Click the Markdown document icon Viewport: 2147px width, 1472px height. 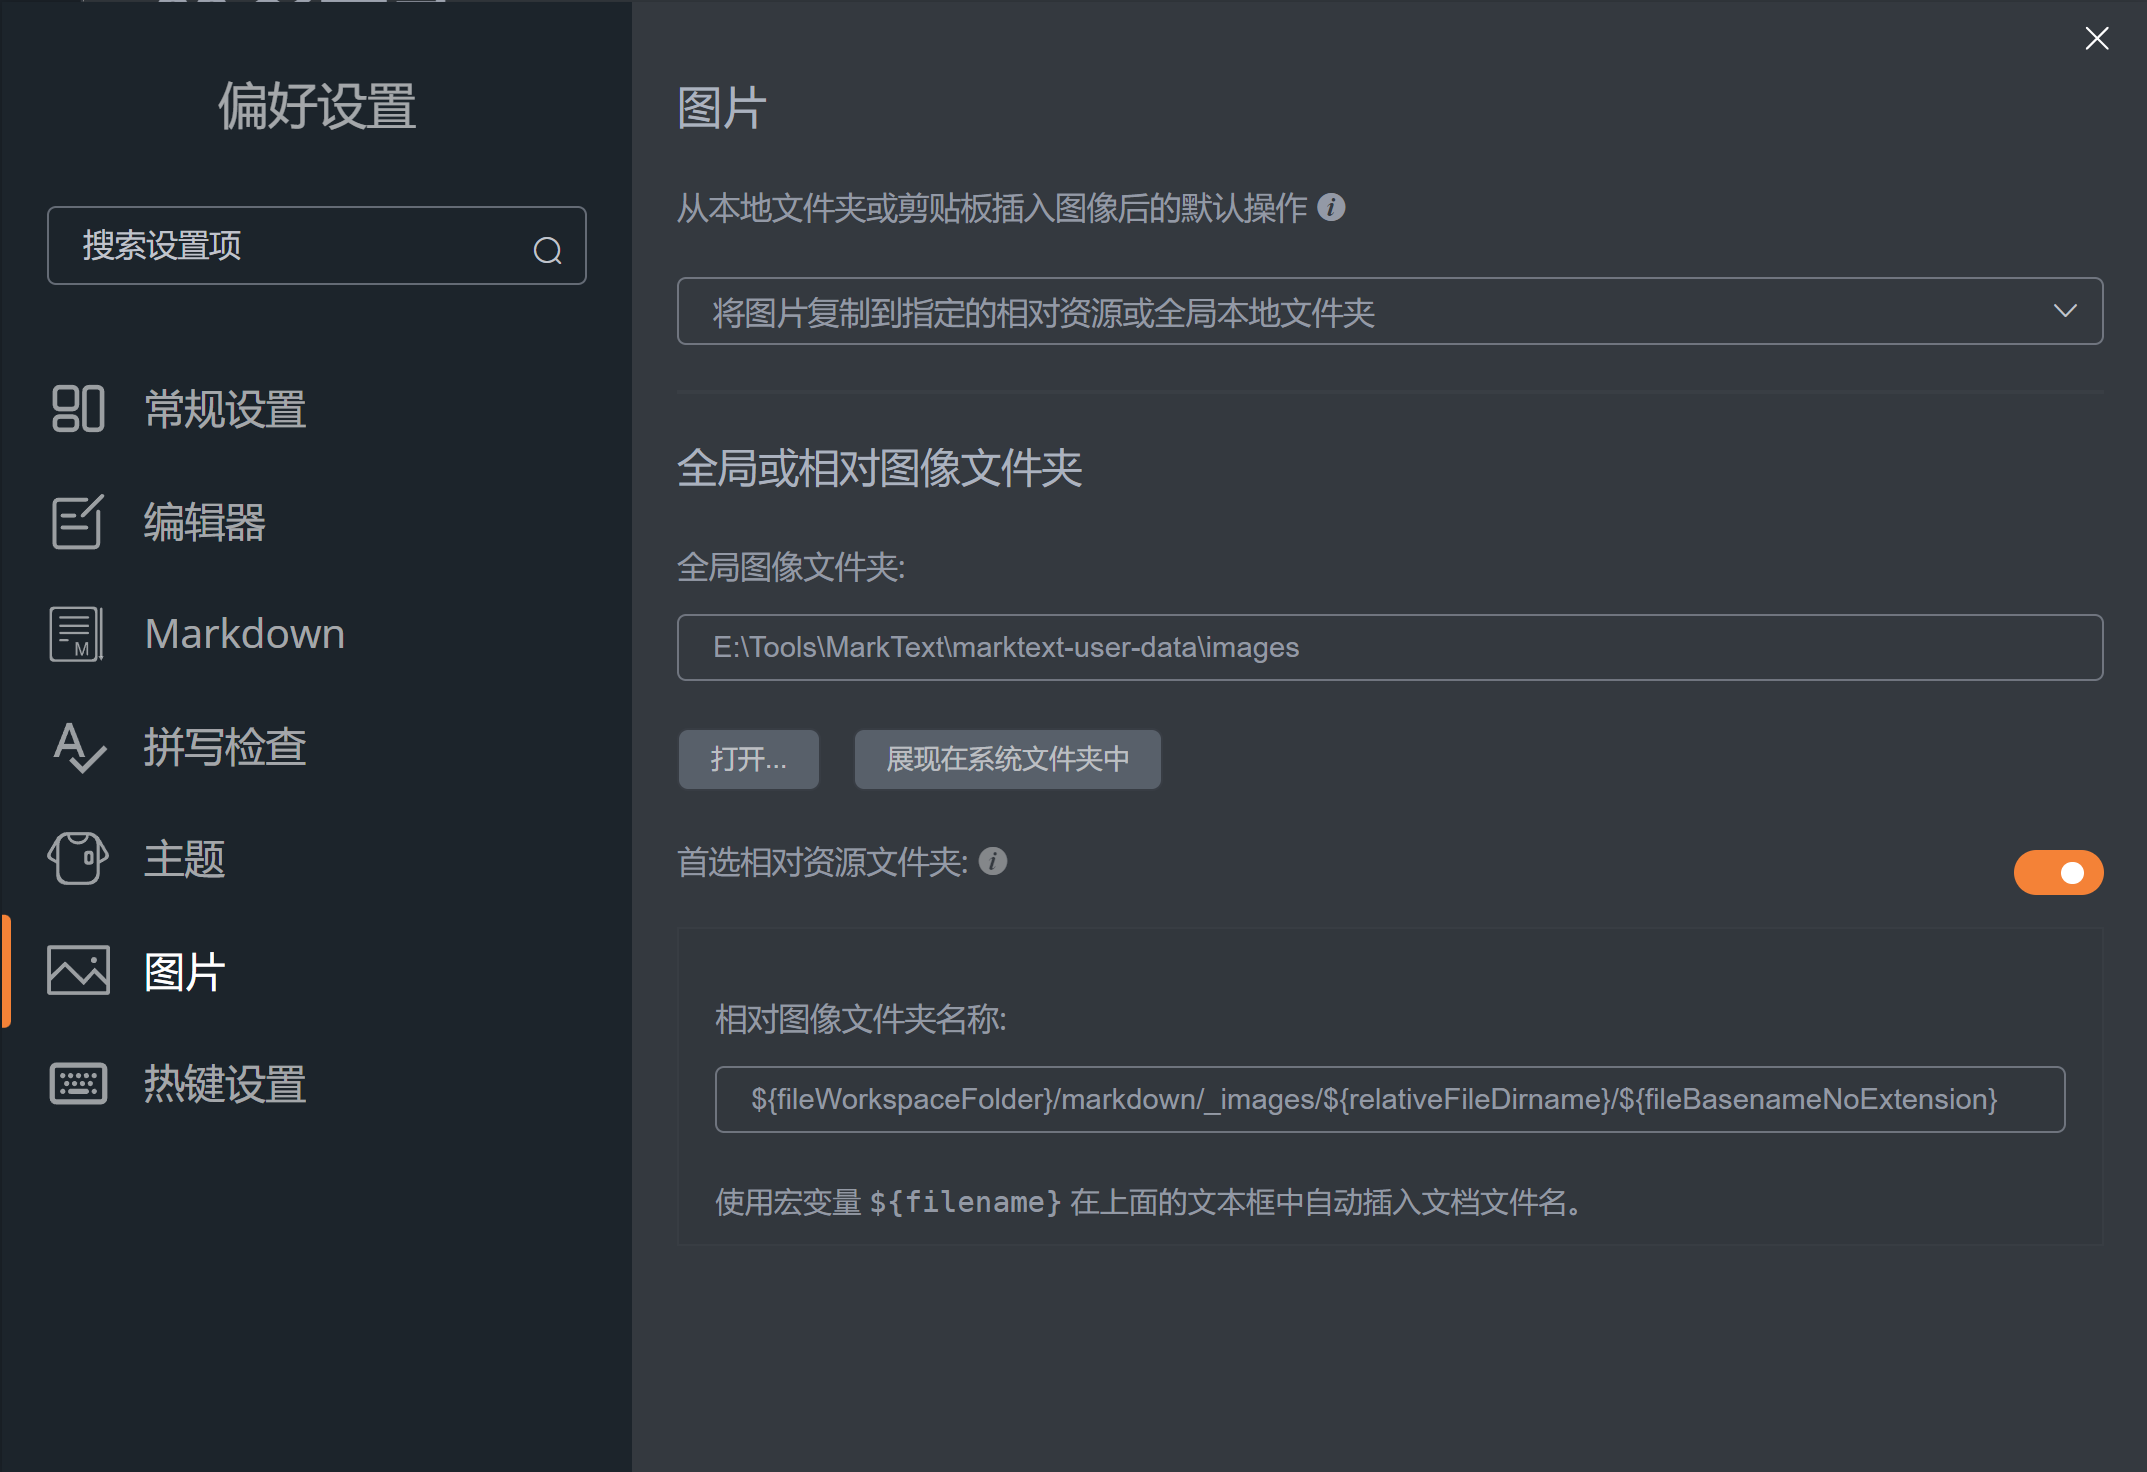pyautogui.click(x=77, y=634)
